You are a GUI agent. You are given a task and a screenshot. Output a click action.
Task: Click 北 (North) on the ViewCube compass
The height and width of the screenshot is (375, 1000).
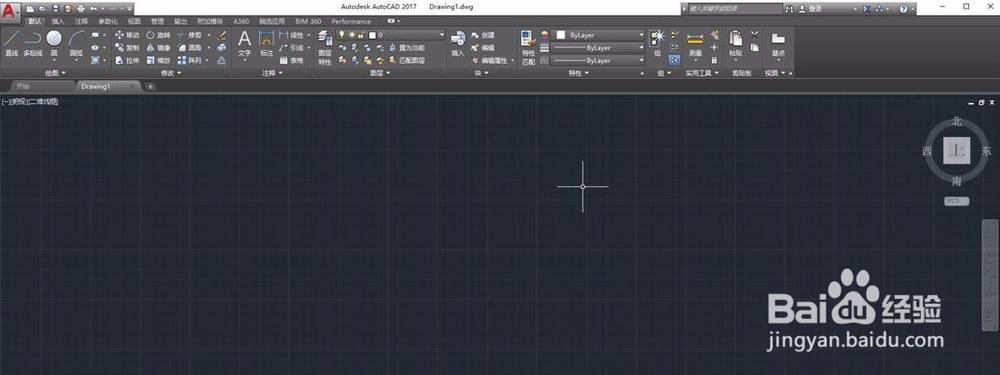tap(957, 121)
